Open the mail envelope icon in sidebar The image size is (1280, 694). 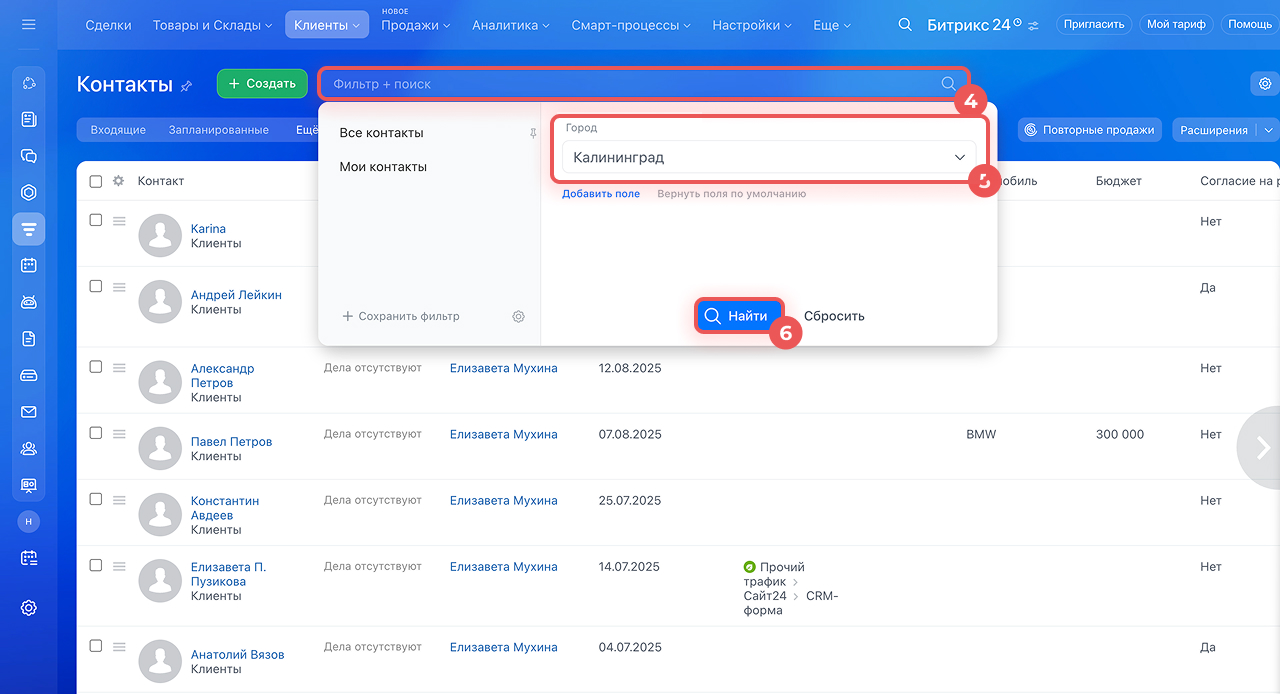pyautogui.click(x=28, y=412)
